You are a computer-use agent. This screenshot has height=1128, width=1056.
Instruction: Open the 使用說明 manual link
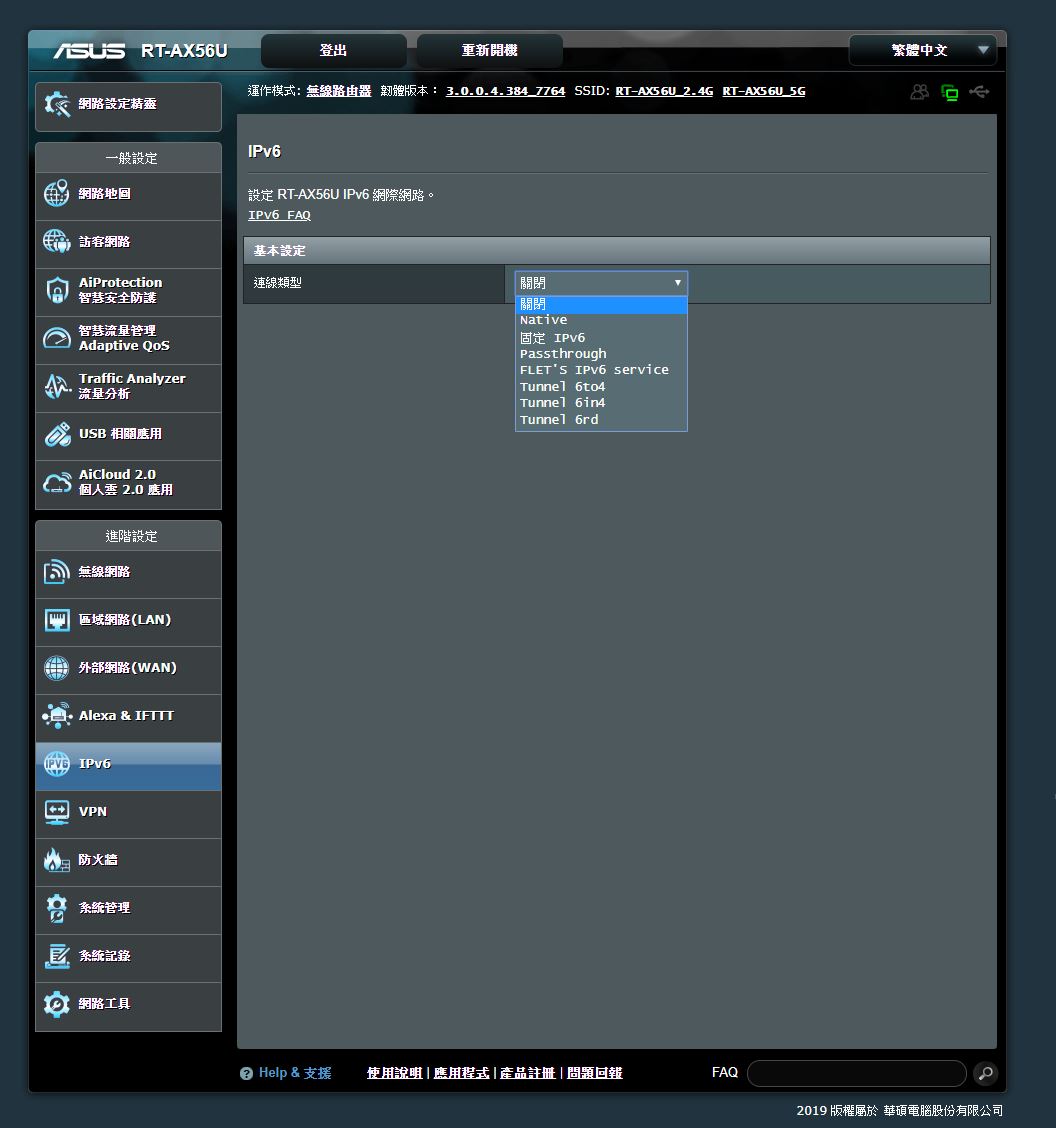(394, 1073)
